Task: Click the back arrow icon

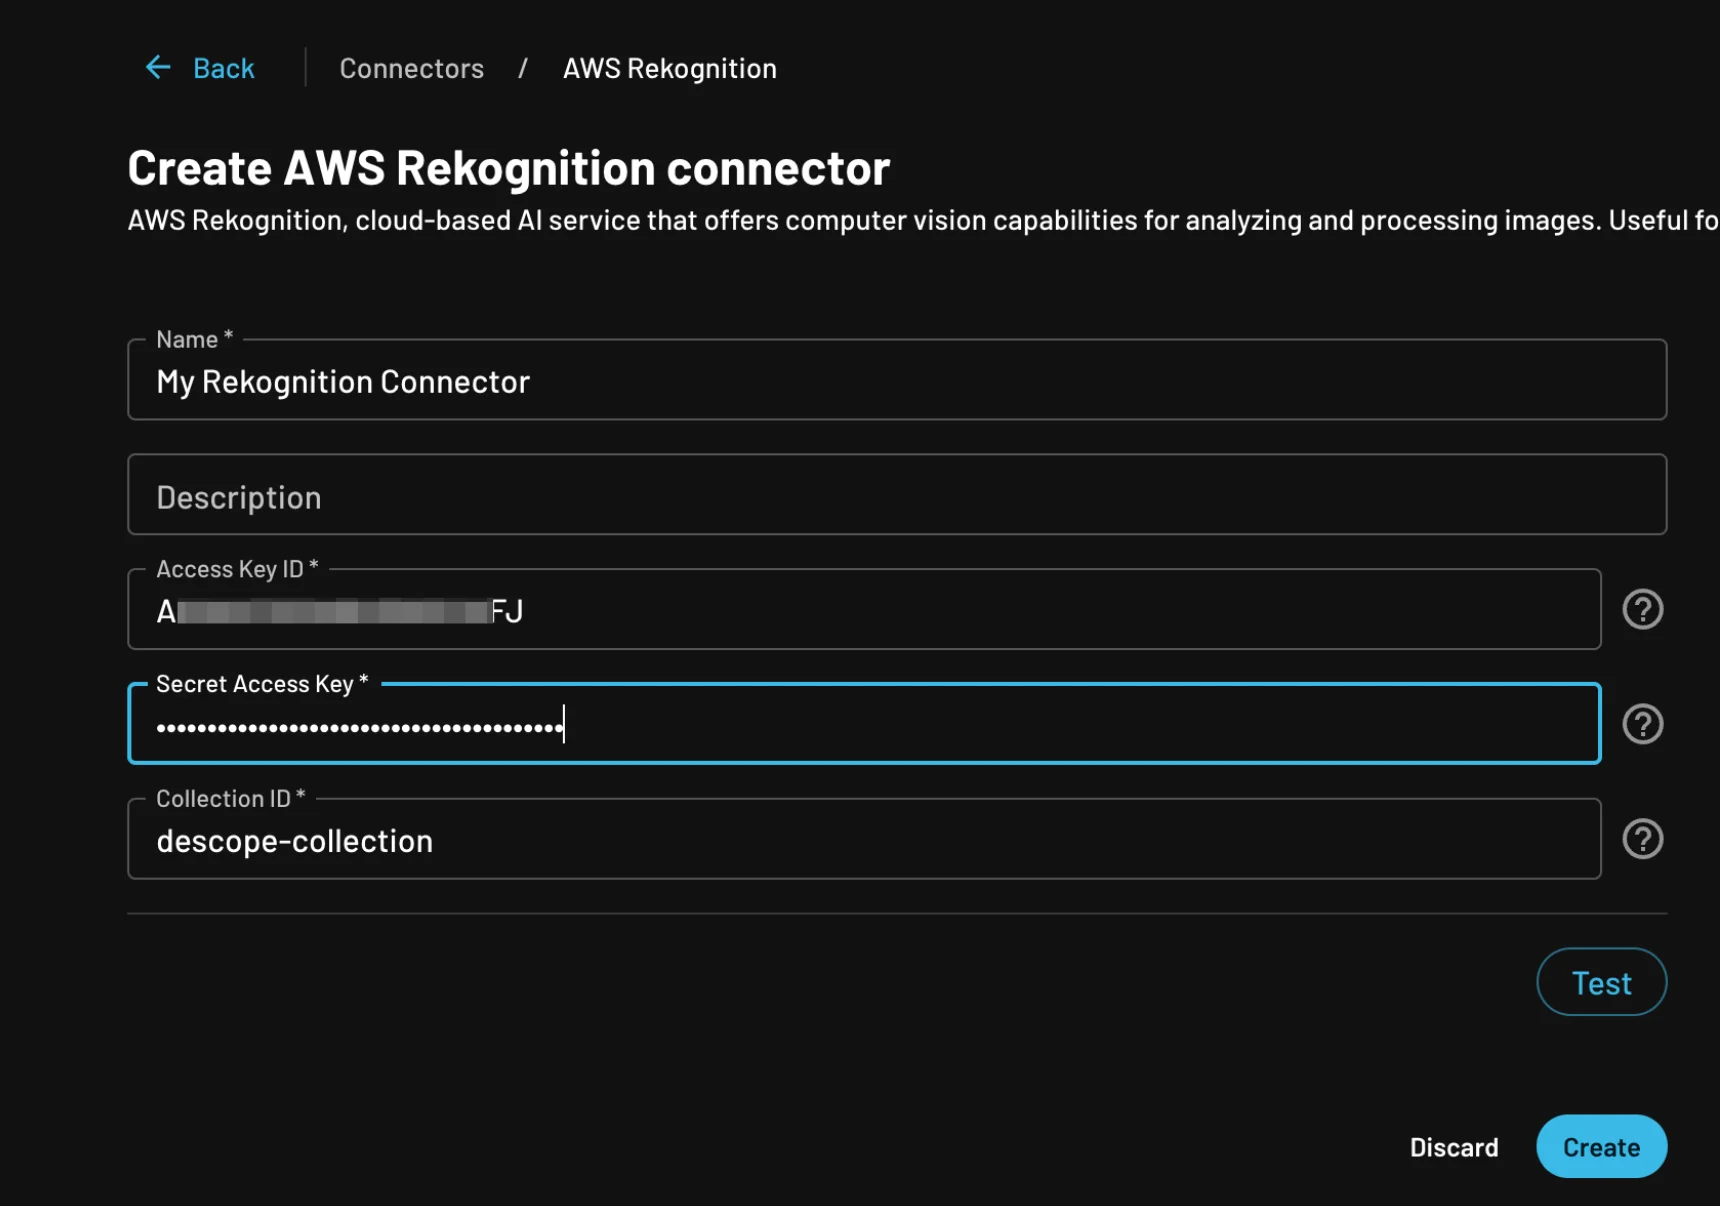Action: click(157, 67)
